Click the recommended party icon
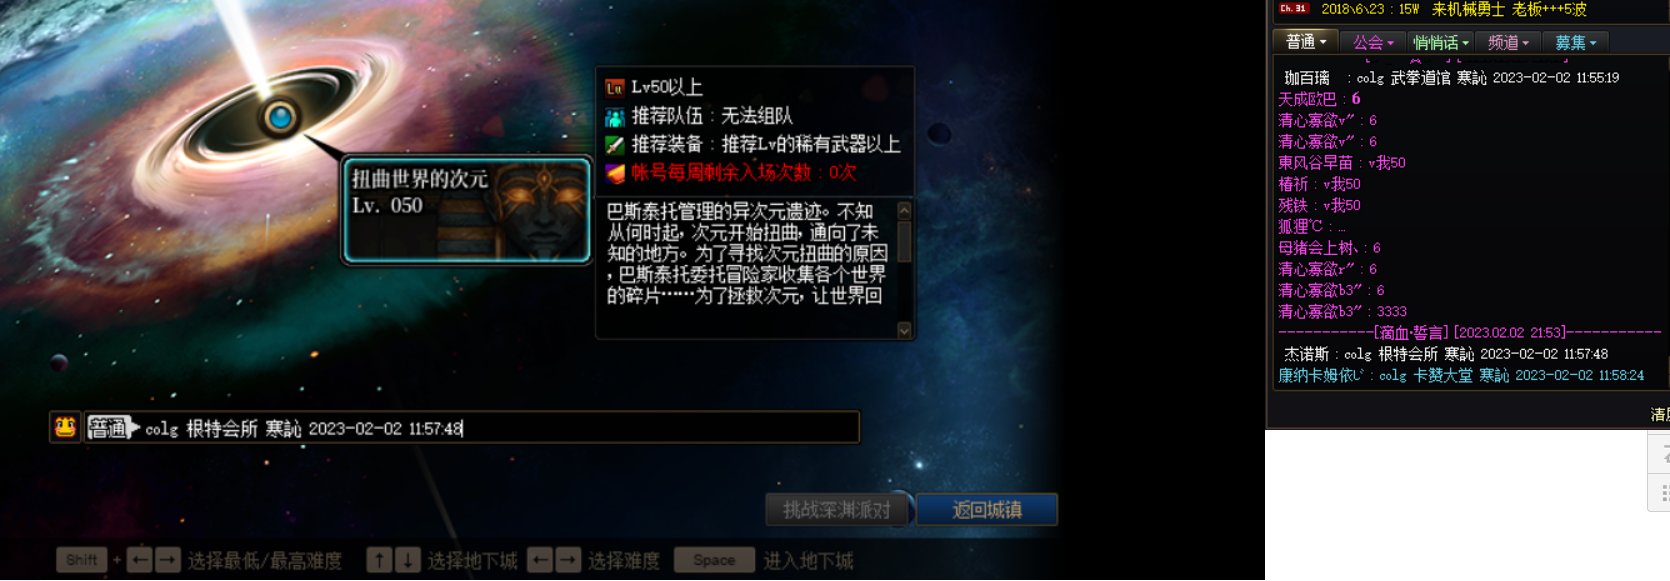The width and height of the screenshot is (1670, 581). (615, 116)
